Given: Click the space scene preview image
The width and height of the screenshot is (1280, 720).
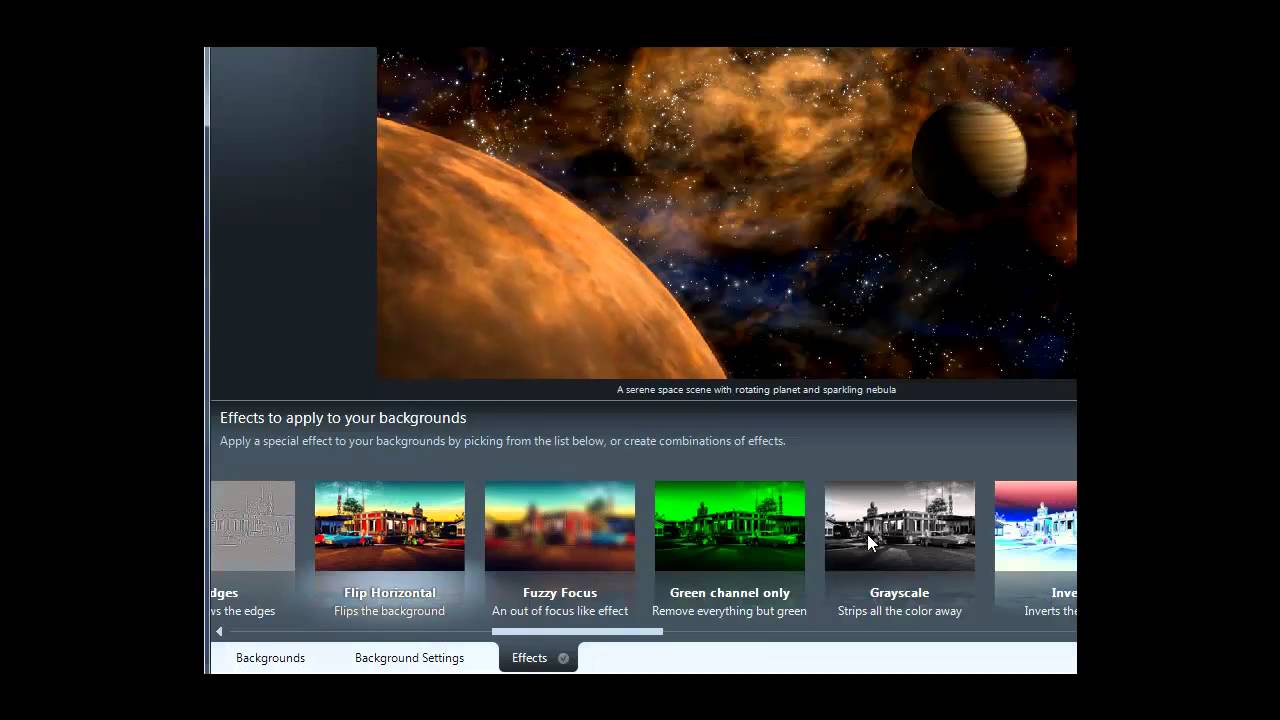Looking at the screenshot, I should [726, 213].
